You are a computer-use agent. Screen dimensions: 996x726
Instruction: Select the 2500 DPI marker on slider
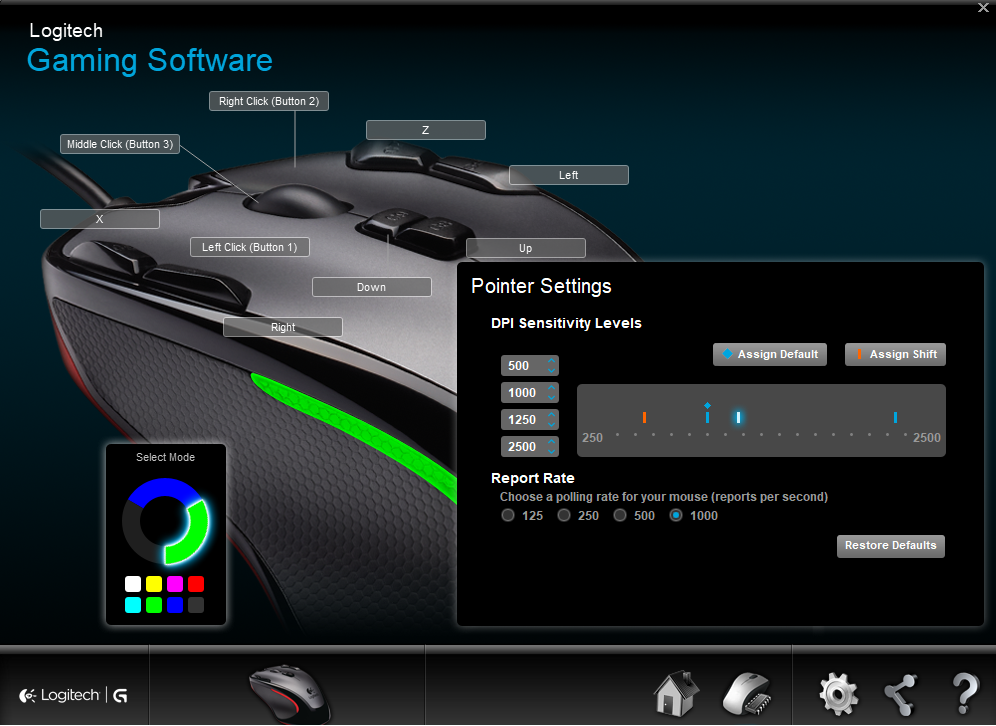coord(895,417)
